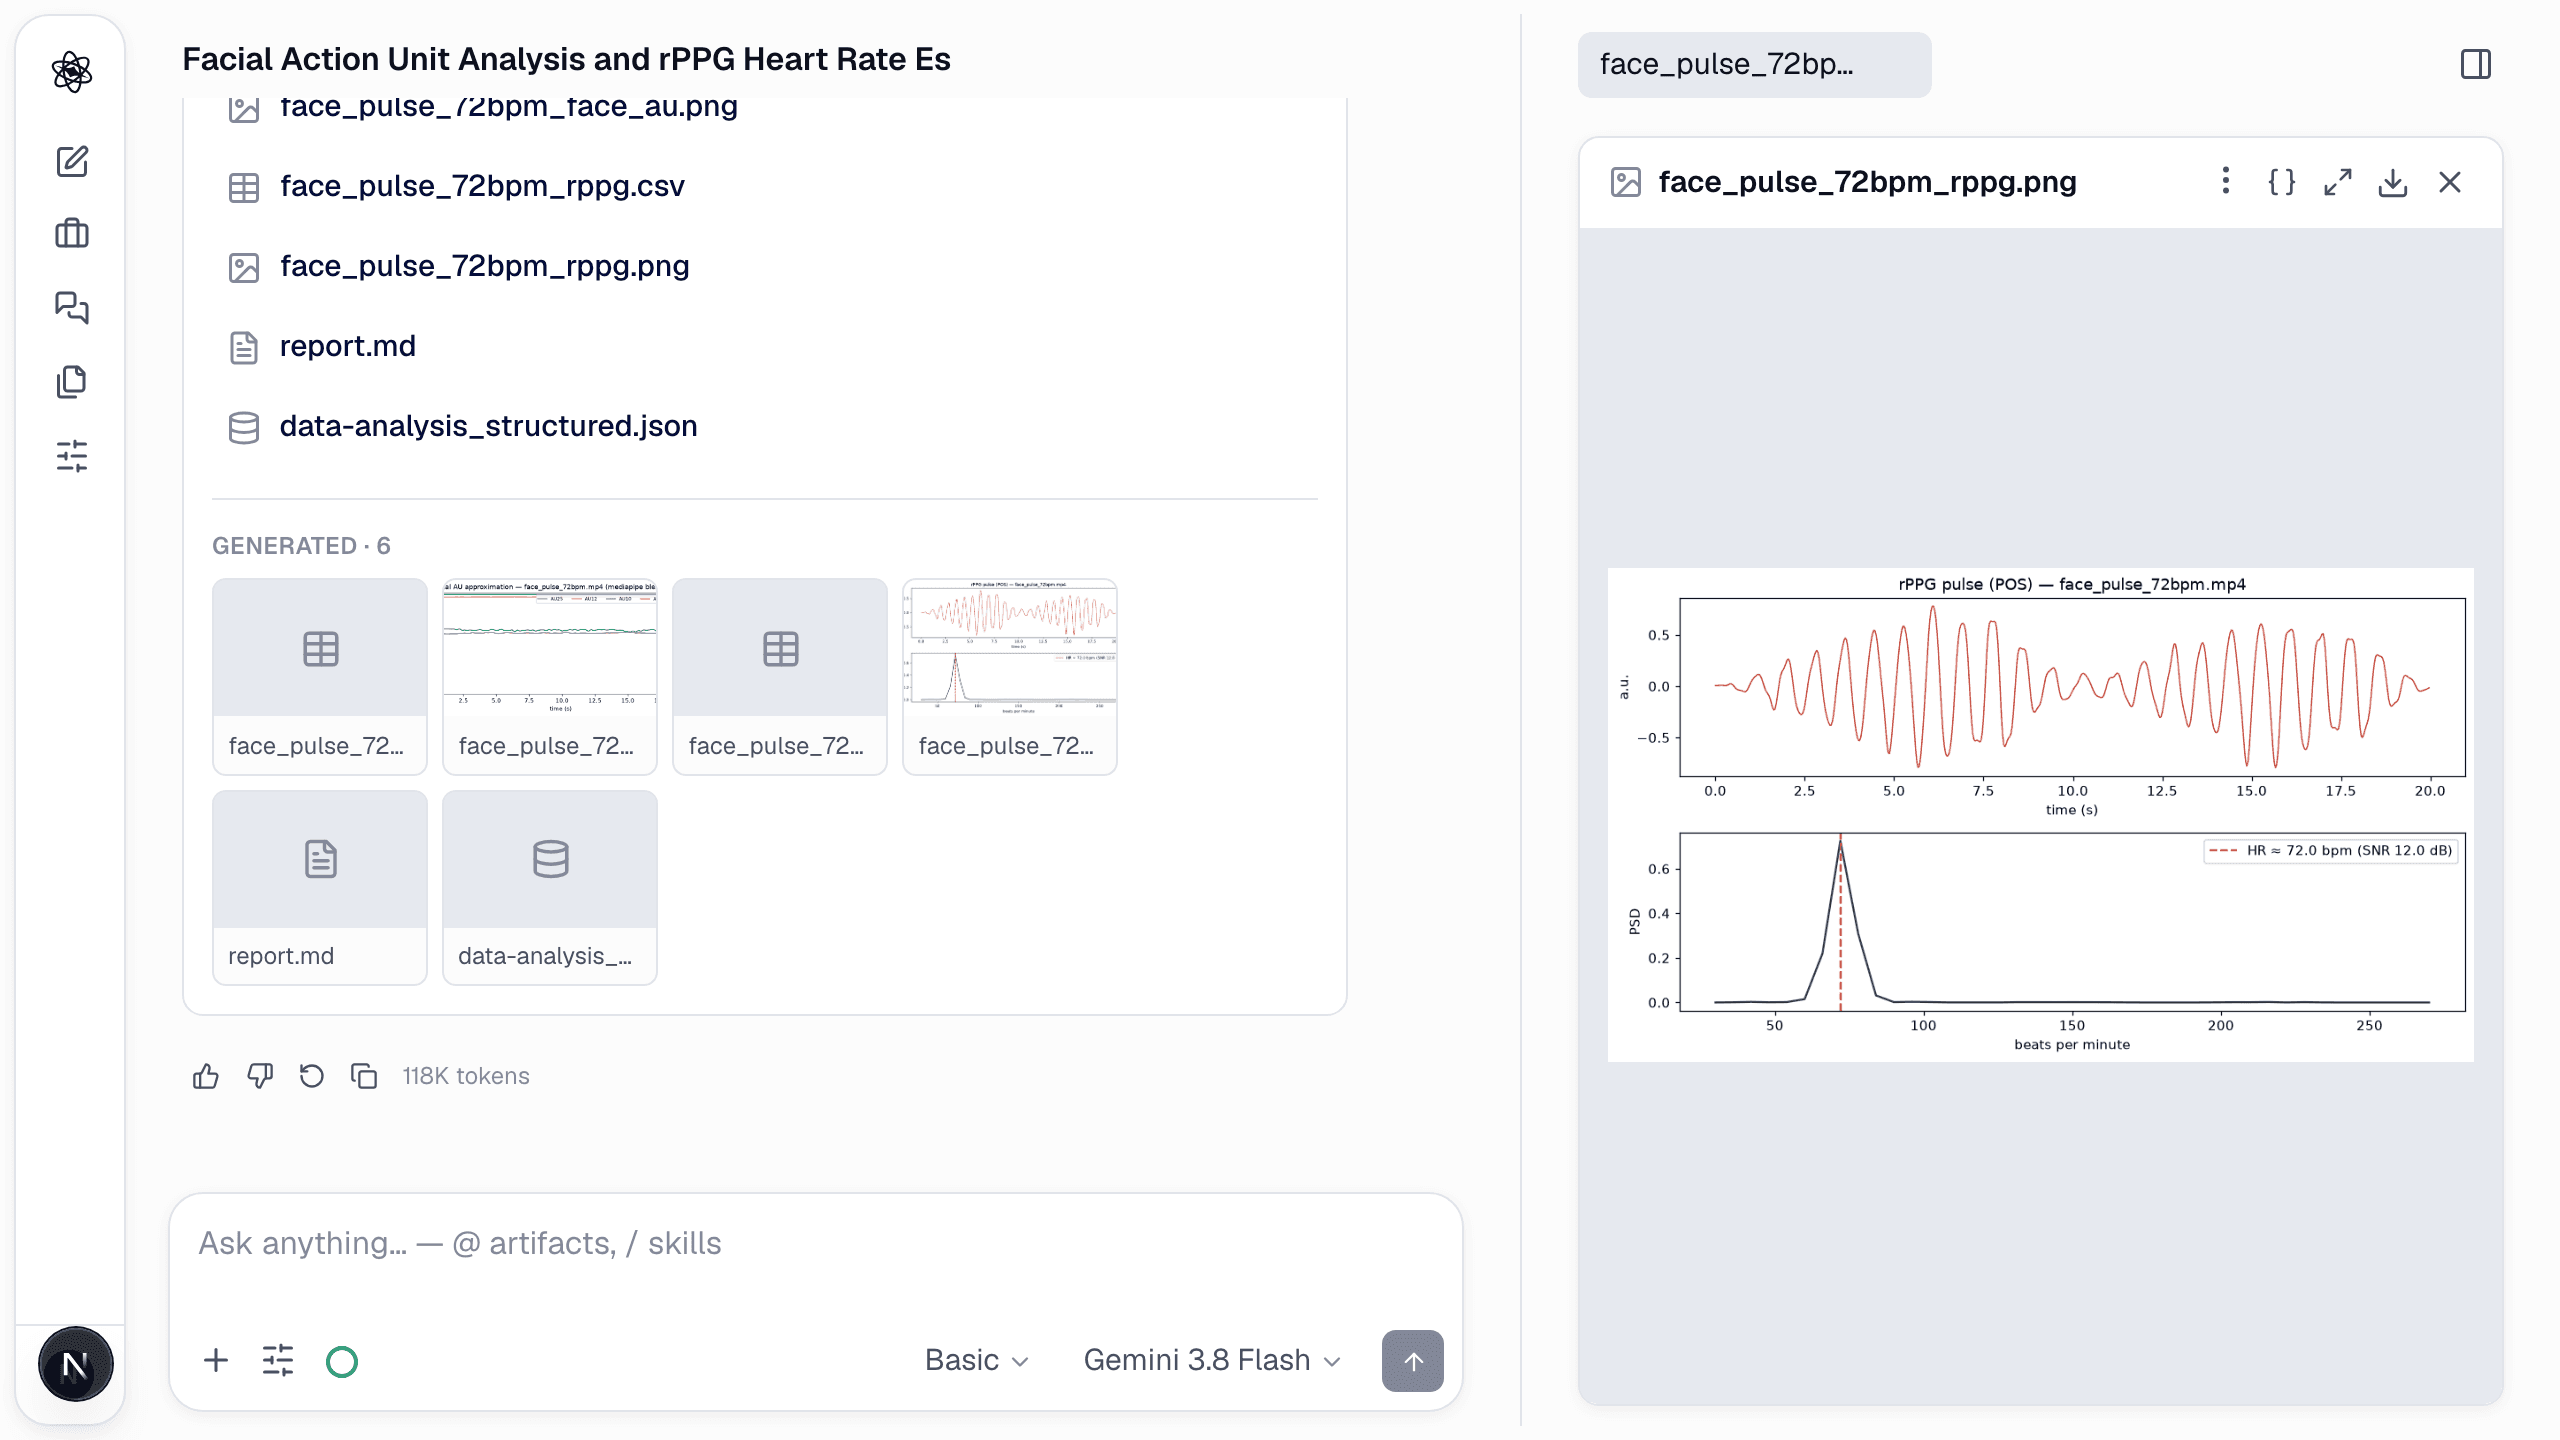Screen dimensions: 2560x1440
Task: Expand the image preview to fullscreen
Action: [2337, 182]
